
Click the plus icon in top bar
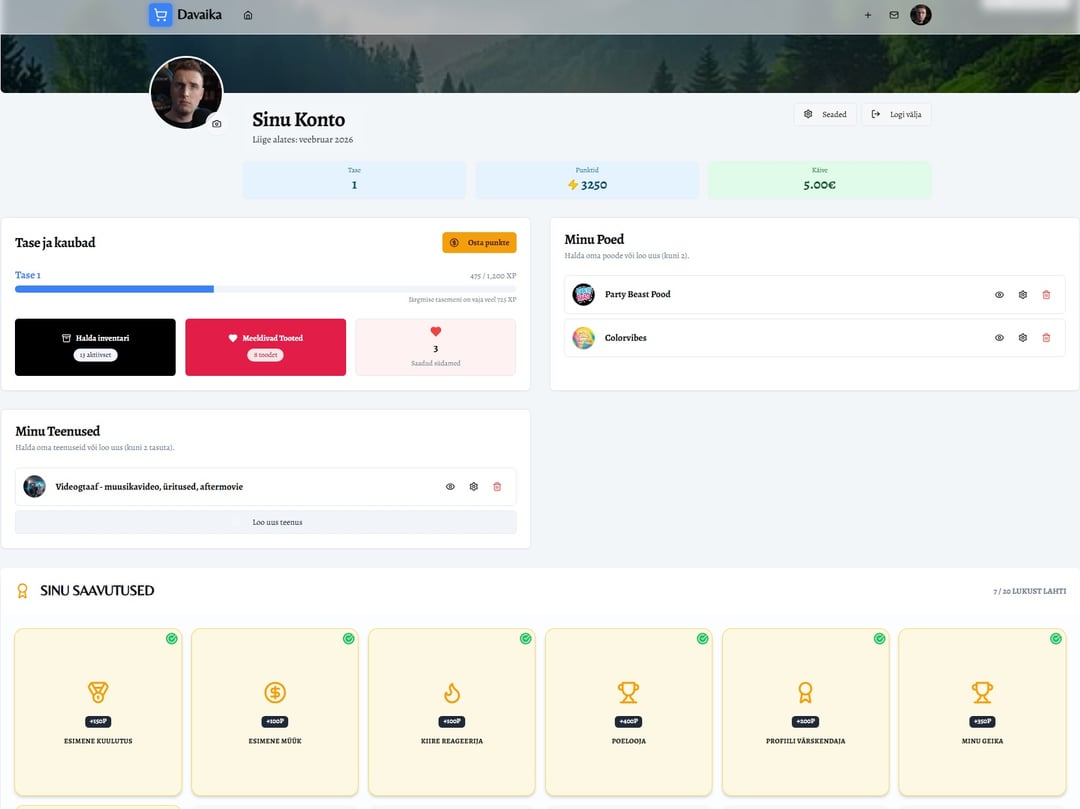[x=867, y=15]
